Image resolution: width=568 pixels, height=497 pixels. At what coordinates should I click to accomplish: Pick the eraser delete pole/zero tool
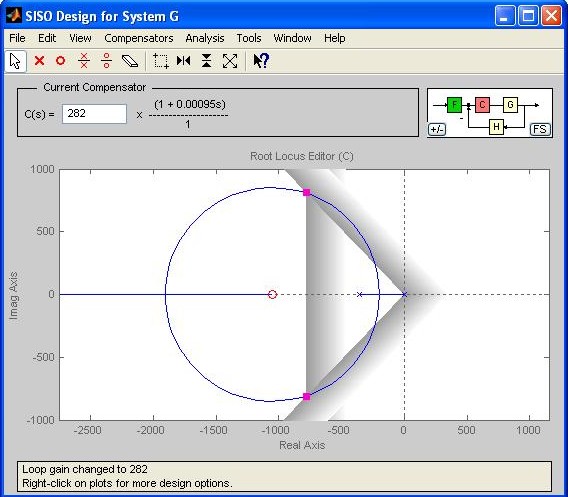point(130,61)
